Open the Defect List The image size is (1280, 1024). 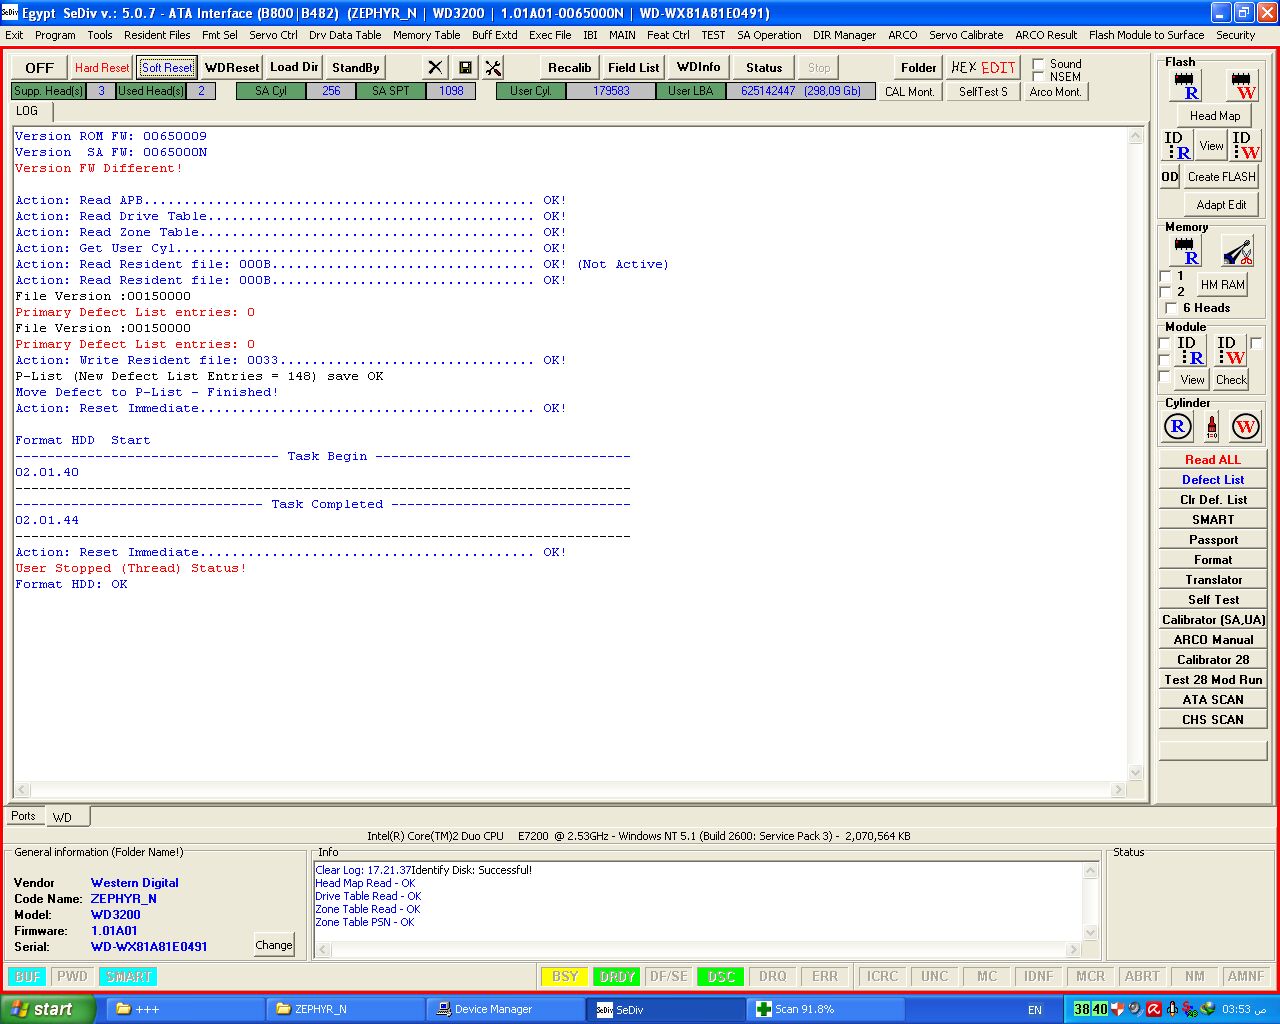pos(1213,480)
